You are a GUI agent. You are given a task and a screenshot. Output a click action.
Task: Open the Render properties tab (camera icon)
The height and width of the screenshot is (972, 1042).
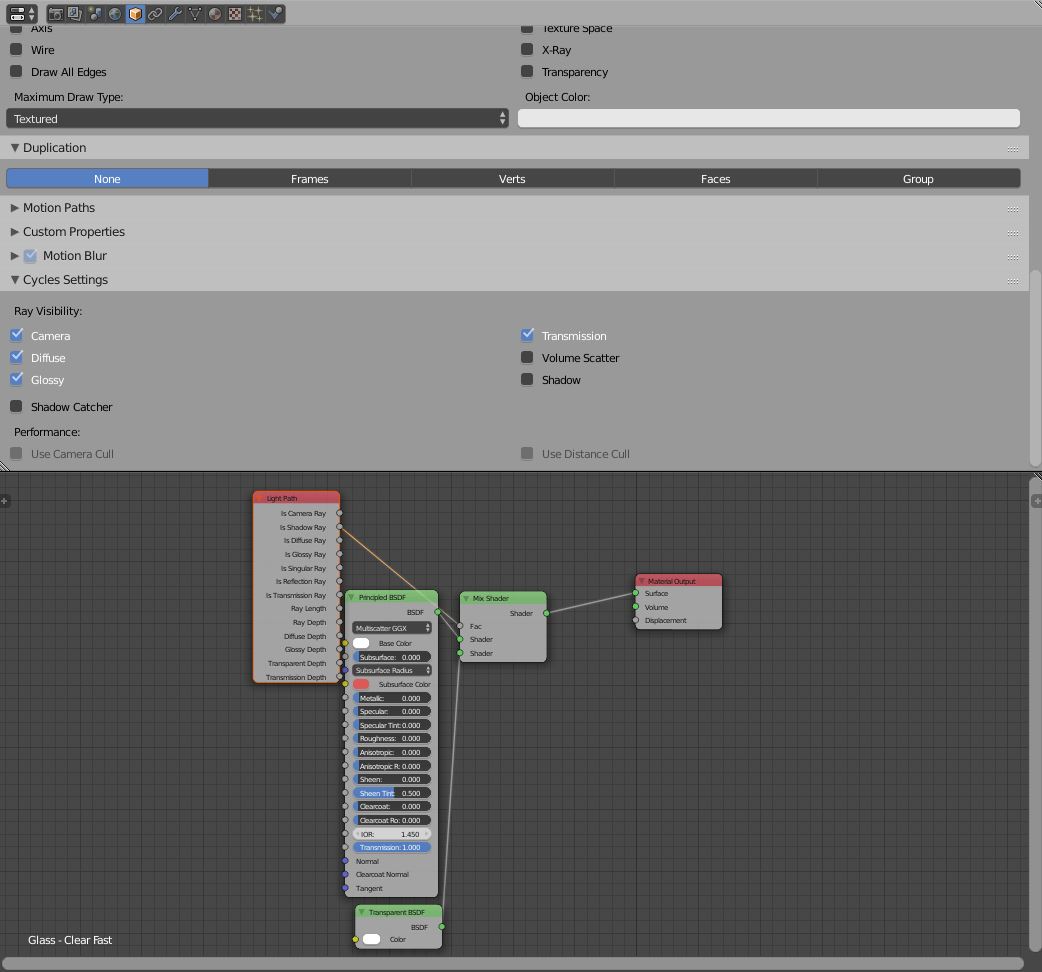56,14
